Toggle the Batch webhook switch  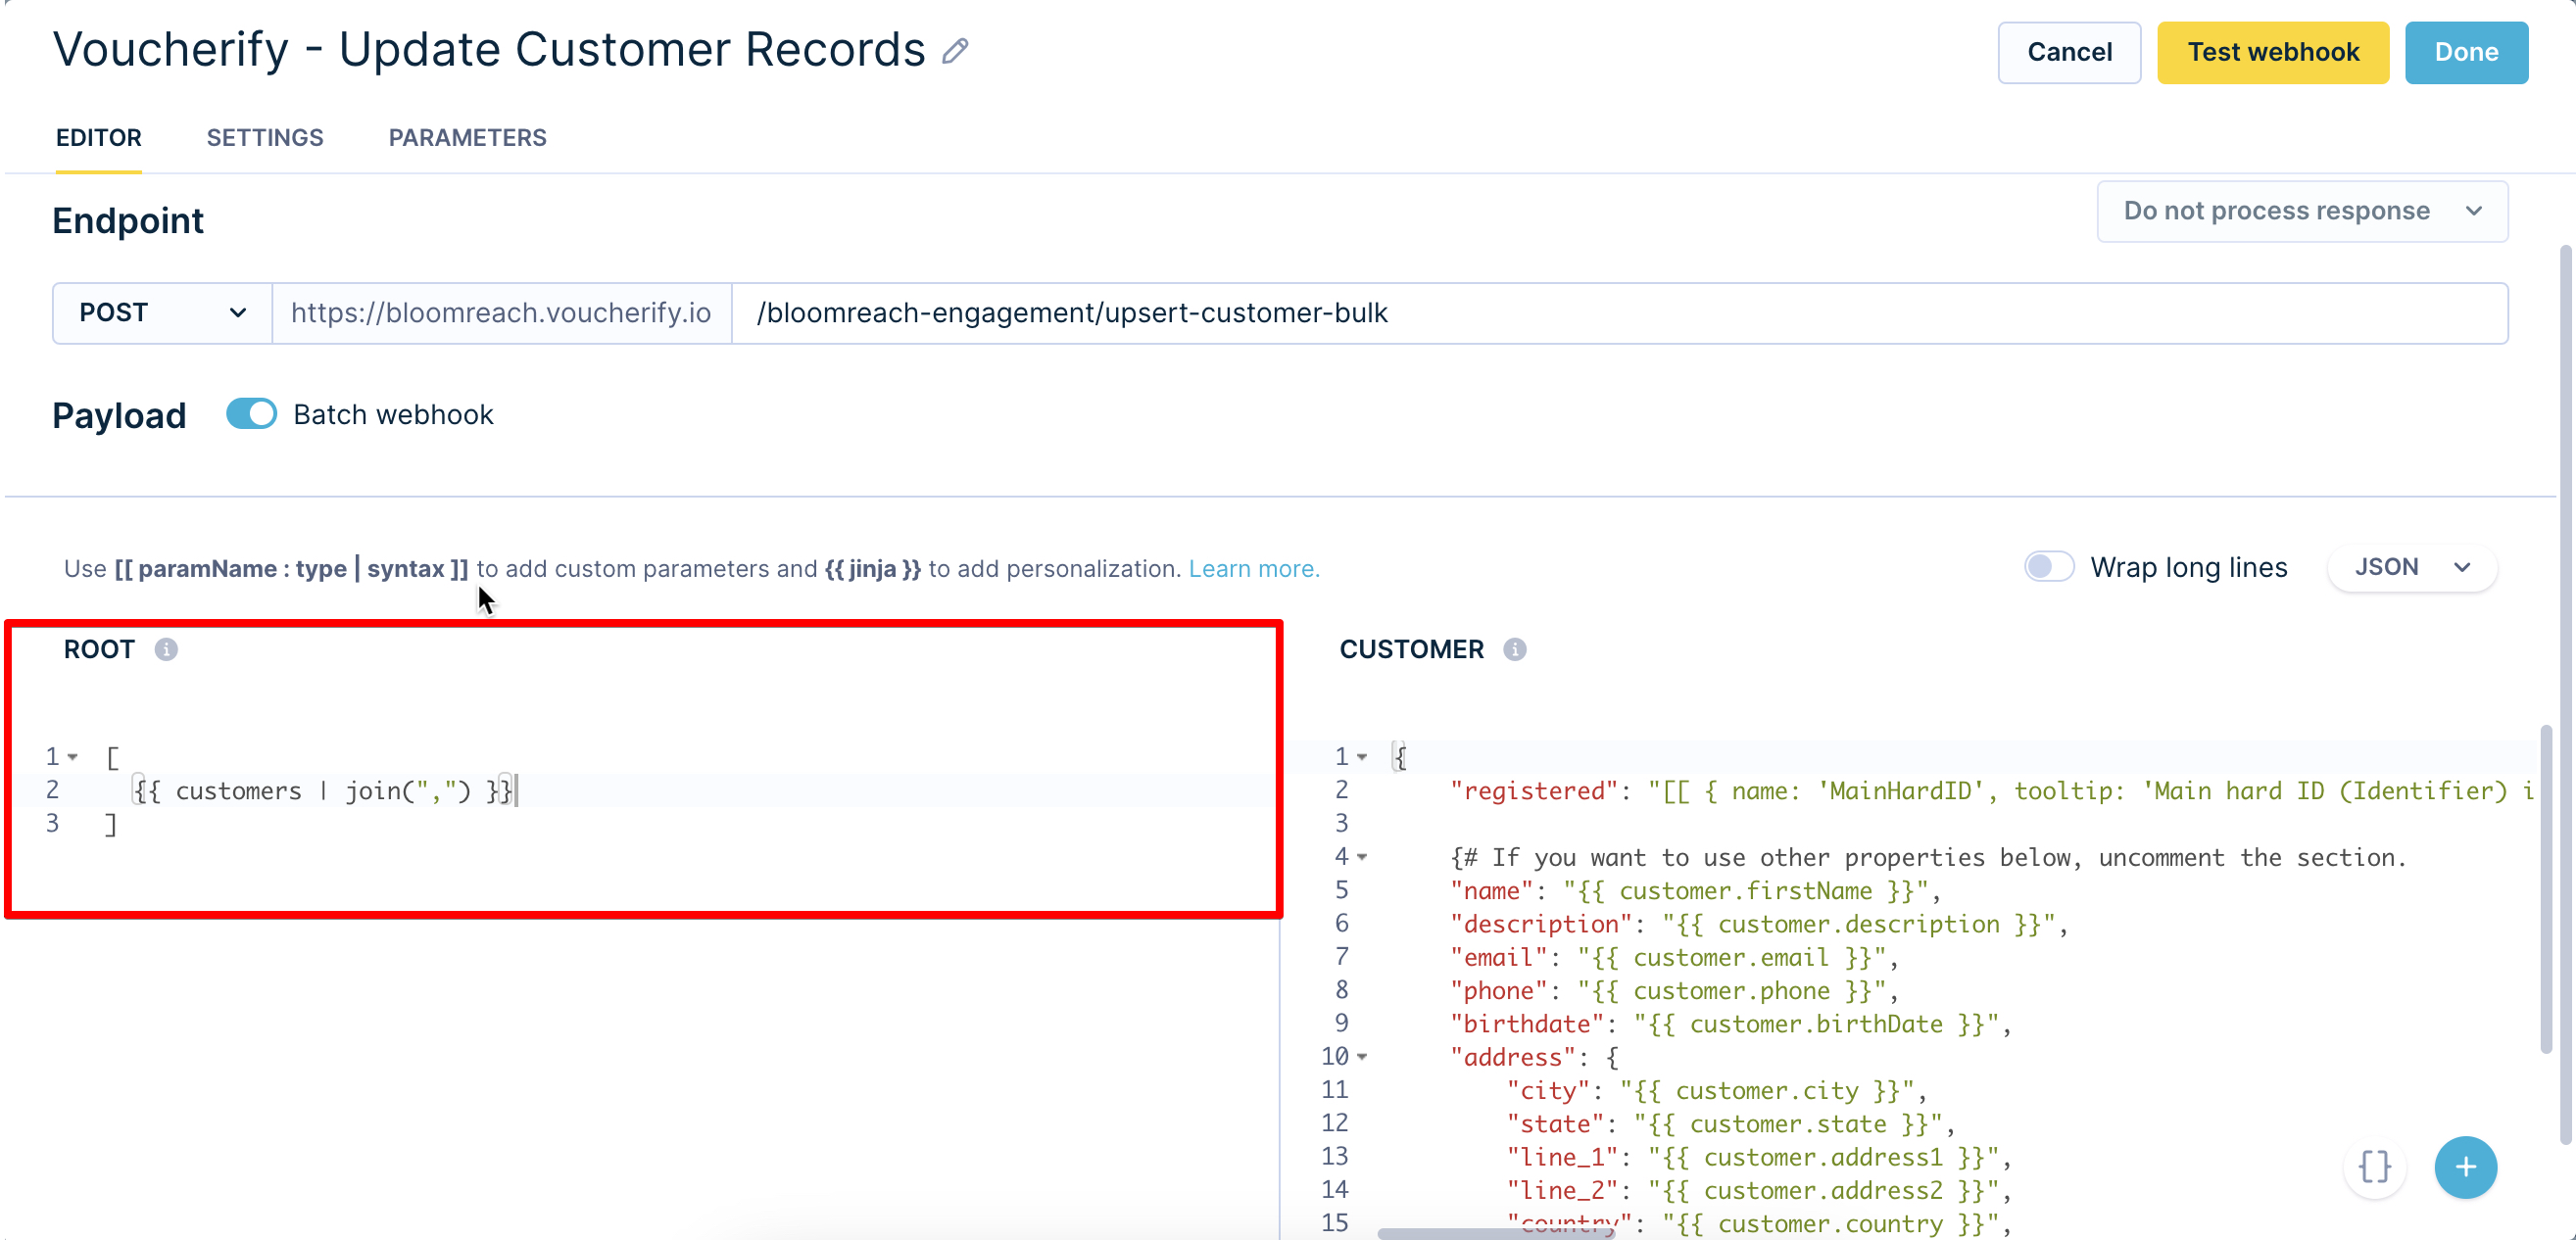click(251, 414)
